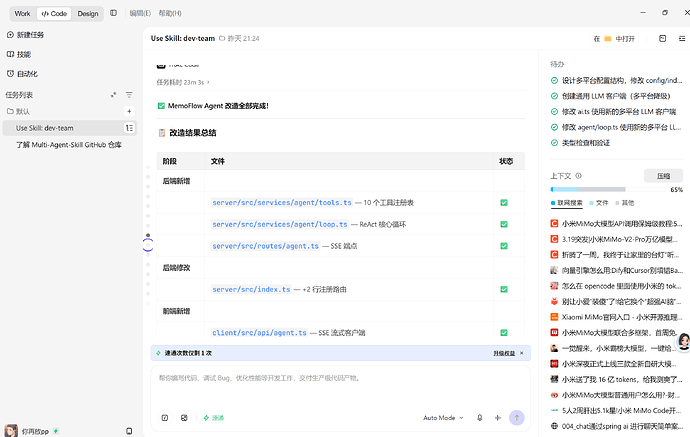Click the info icon next to 上下文

(x=578, y=176)
